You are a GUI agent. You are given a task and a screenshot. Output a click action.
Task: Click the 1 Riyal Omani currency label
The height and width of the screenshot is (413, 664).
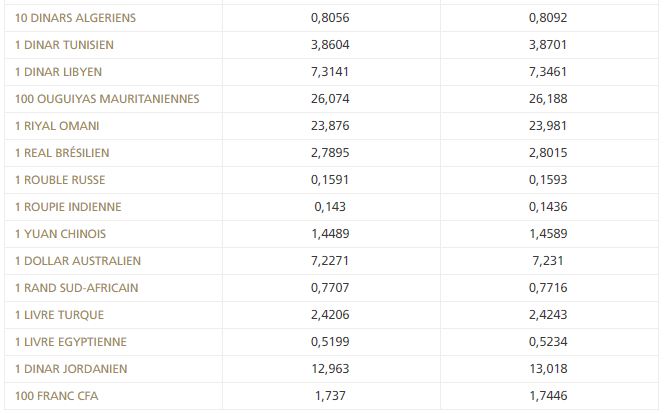57,126
